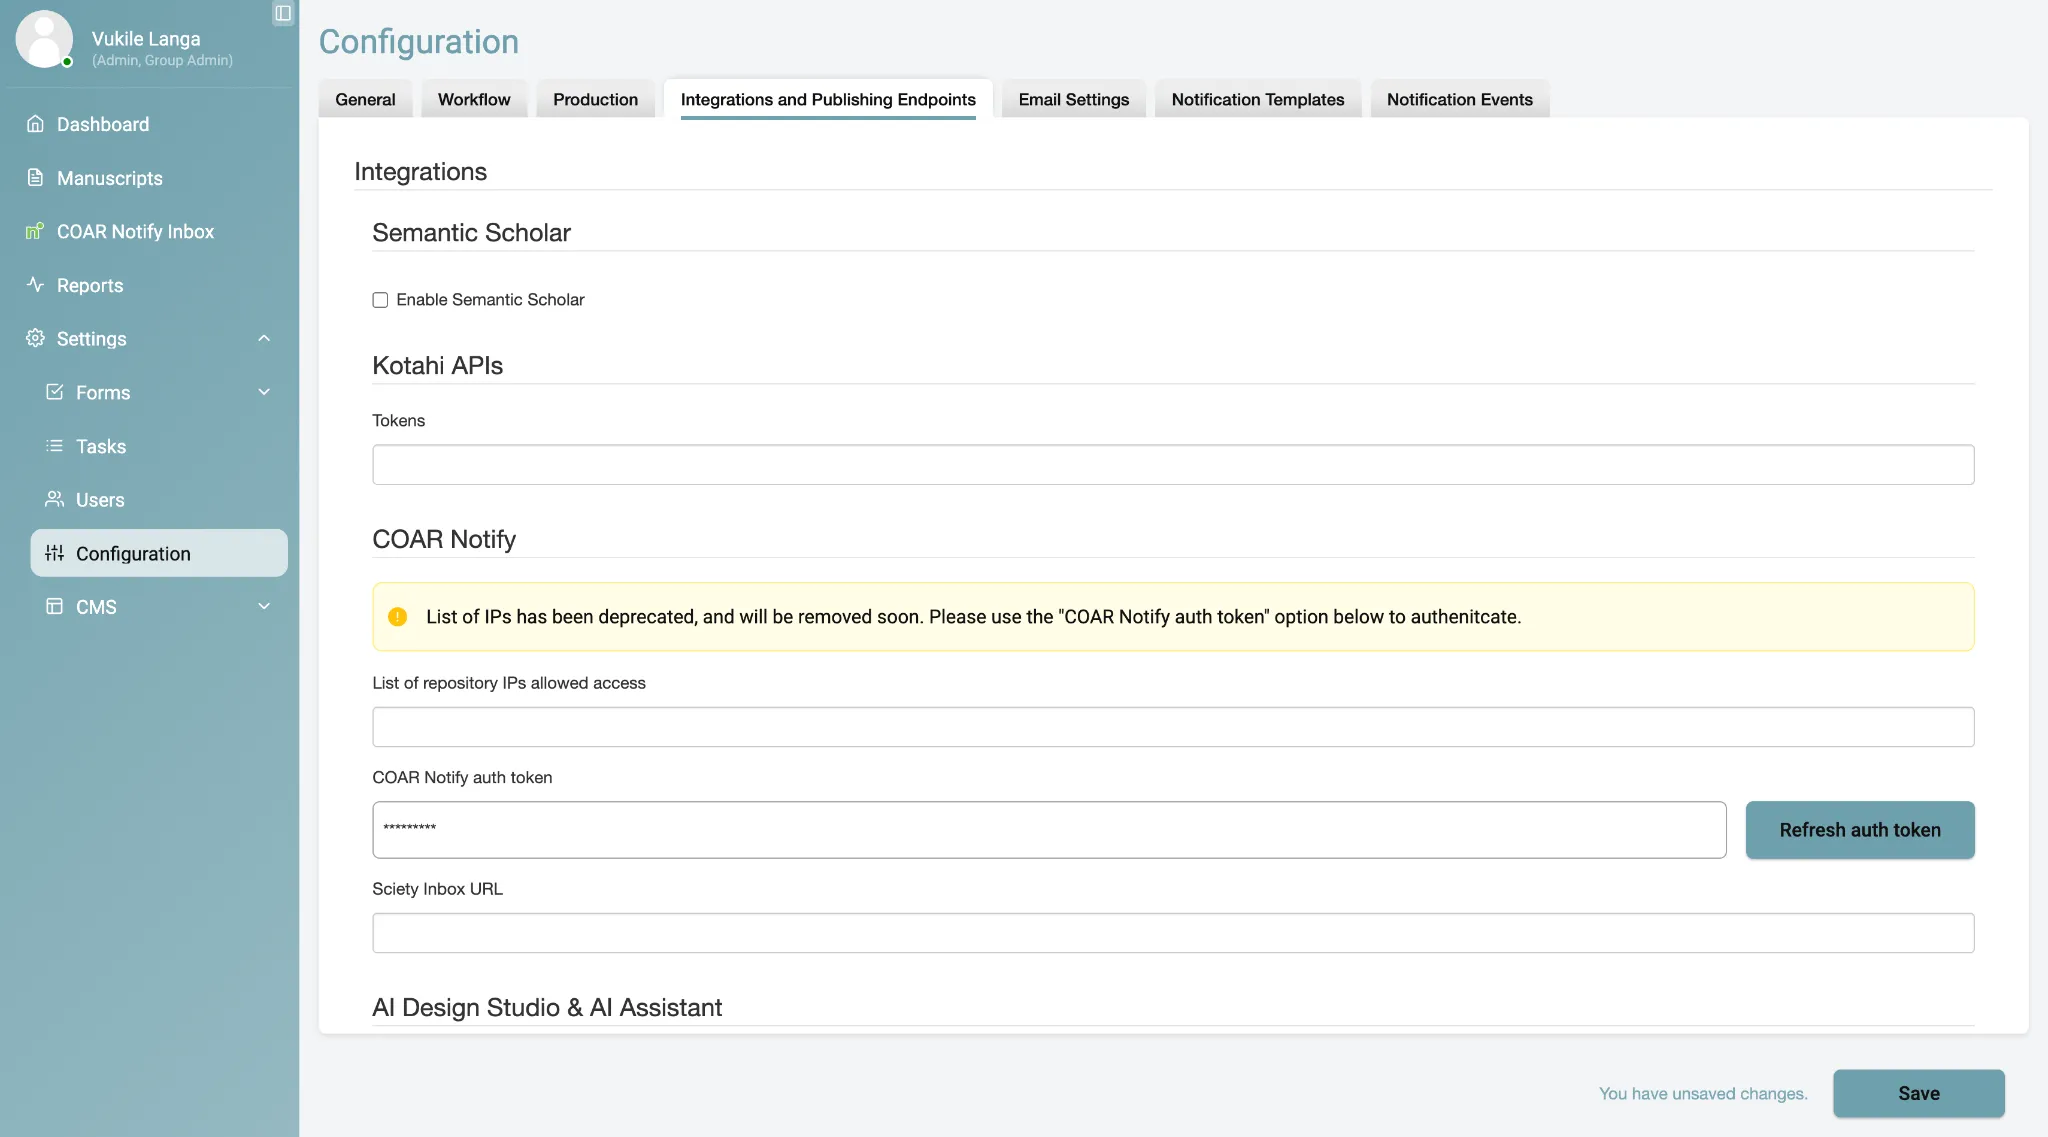Click the Forms checkbox-edit icon
Viewport: 2048px width, 1137px height.
55,392
